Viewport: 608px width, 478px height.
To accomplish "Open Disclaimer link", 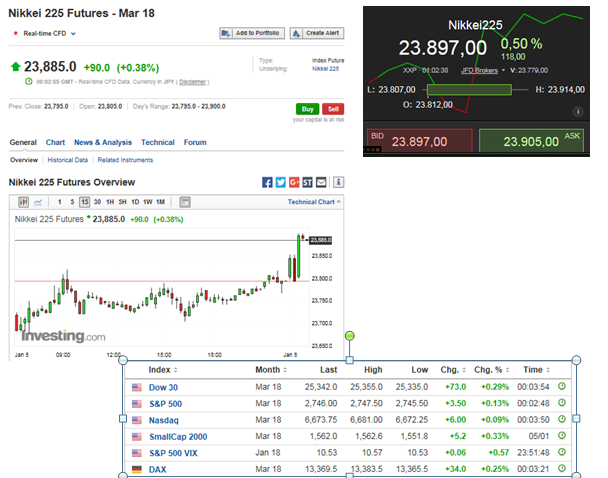I will click(192, 82).
